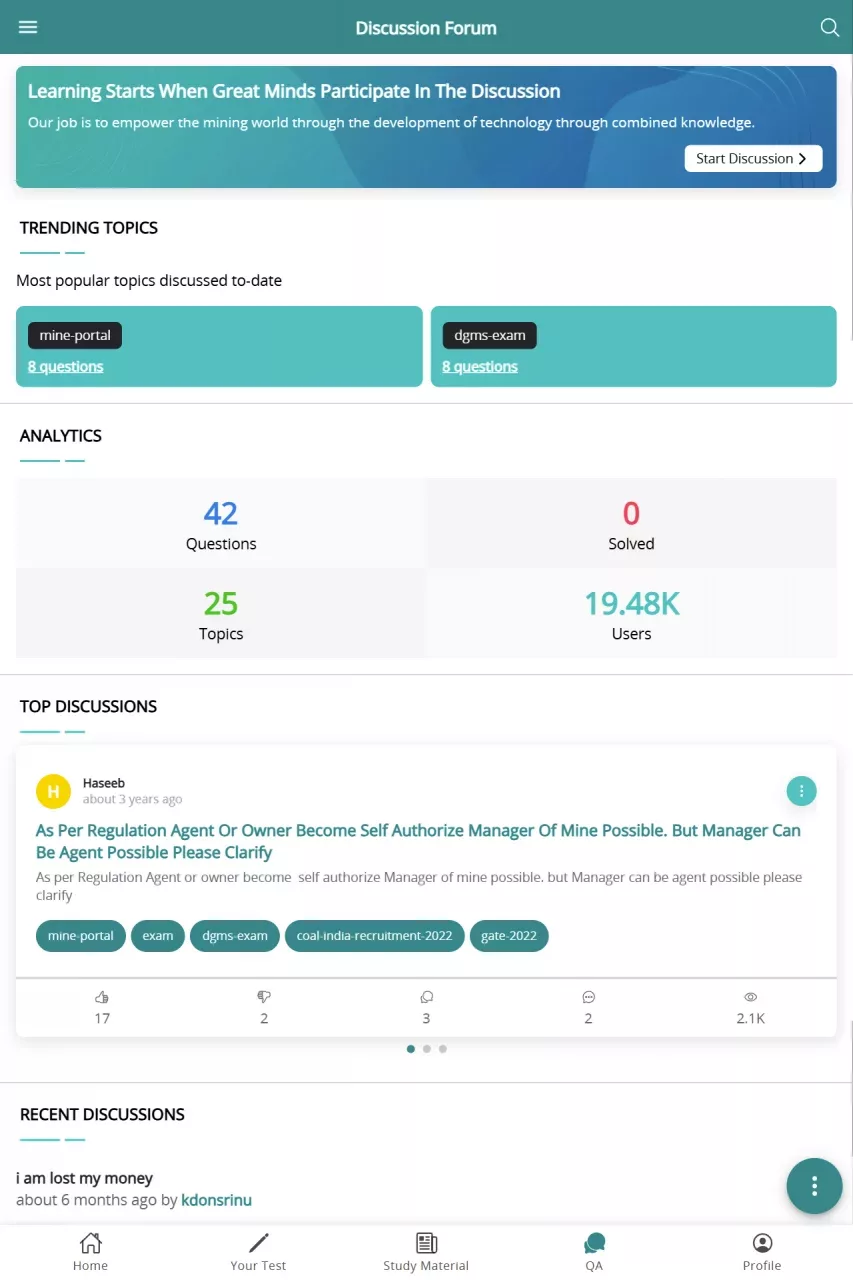Show the third top discussion slide dot
853x1280 pixels.
443,1049
